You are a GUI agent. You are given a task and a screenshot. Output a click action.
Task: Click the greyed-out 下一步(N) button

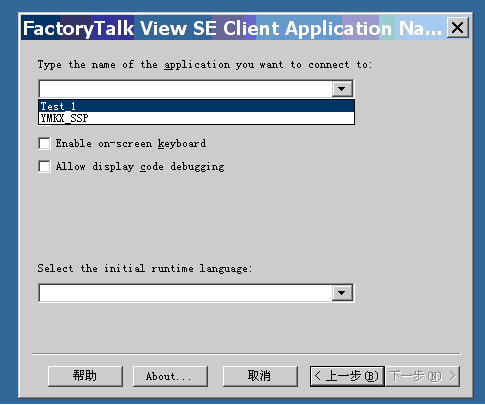pos(422,376)
